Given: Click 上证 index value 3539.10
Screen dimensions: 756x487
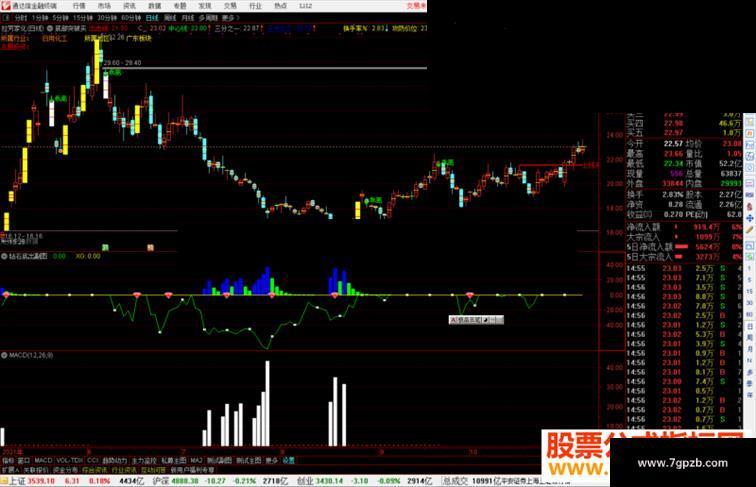Looking at the screenshot, I should coord(41,481).
